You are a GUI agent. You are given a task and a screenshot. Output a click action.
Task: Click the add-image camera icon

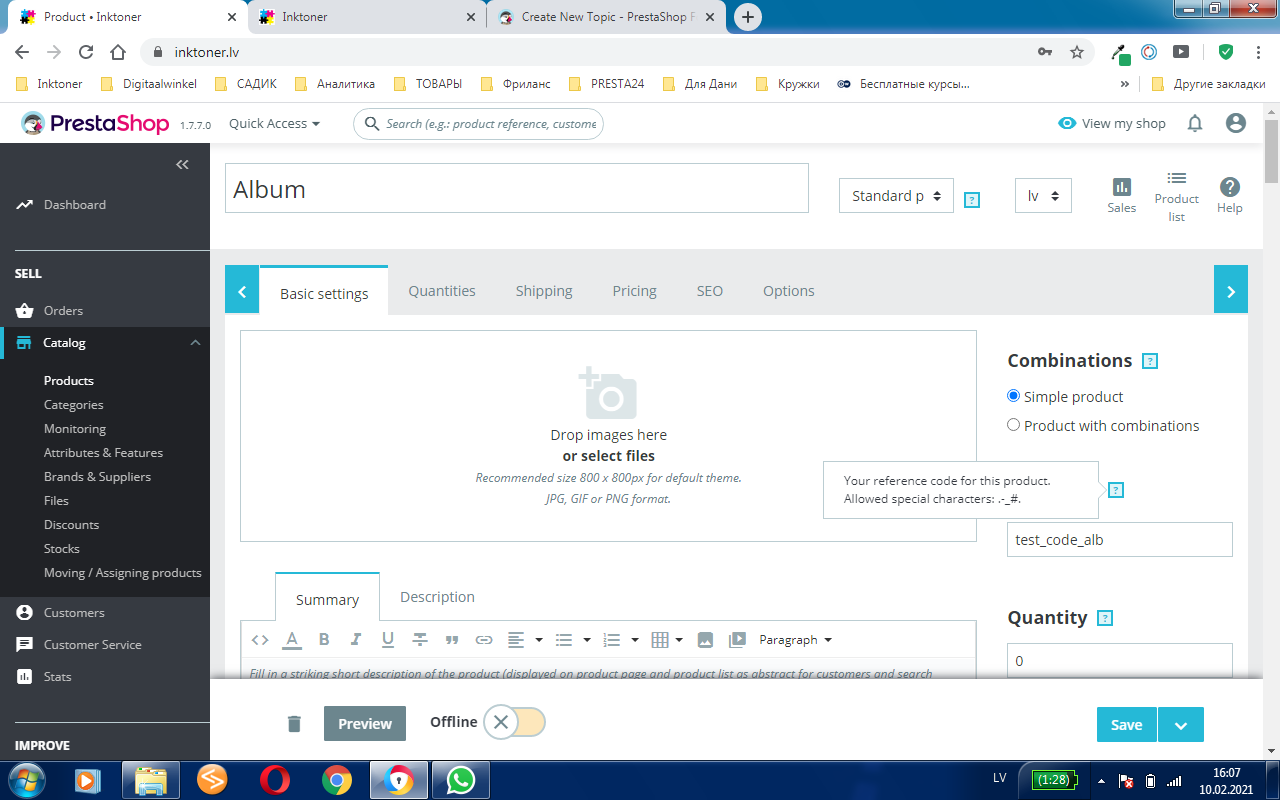tap(607, 392)
